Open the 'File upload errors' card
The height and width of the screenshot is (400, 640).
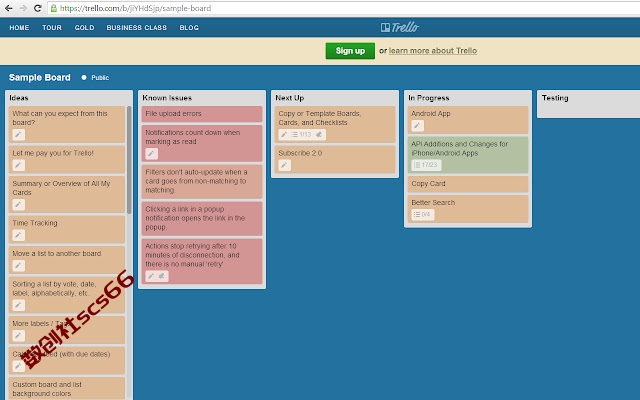[x=202, y=114]
